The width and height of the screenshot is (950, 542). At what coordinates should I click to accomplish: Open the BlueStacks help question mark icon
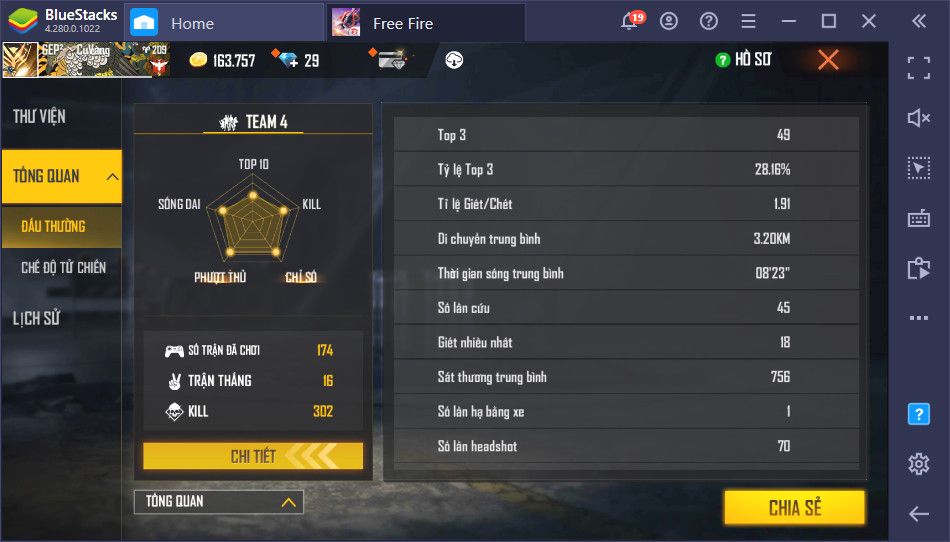pos(708,22)
